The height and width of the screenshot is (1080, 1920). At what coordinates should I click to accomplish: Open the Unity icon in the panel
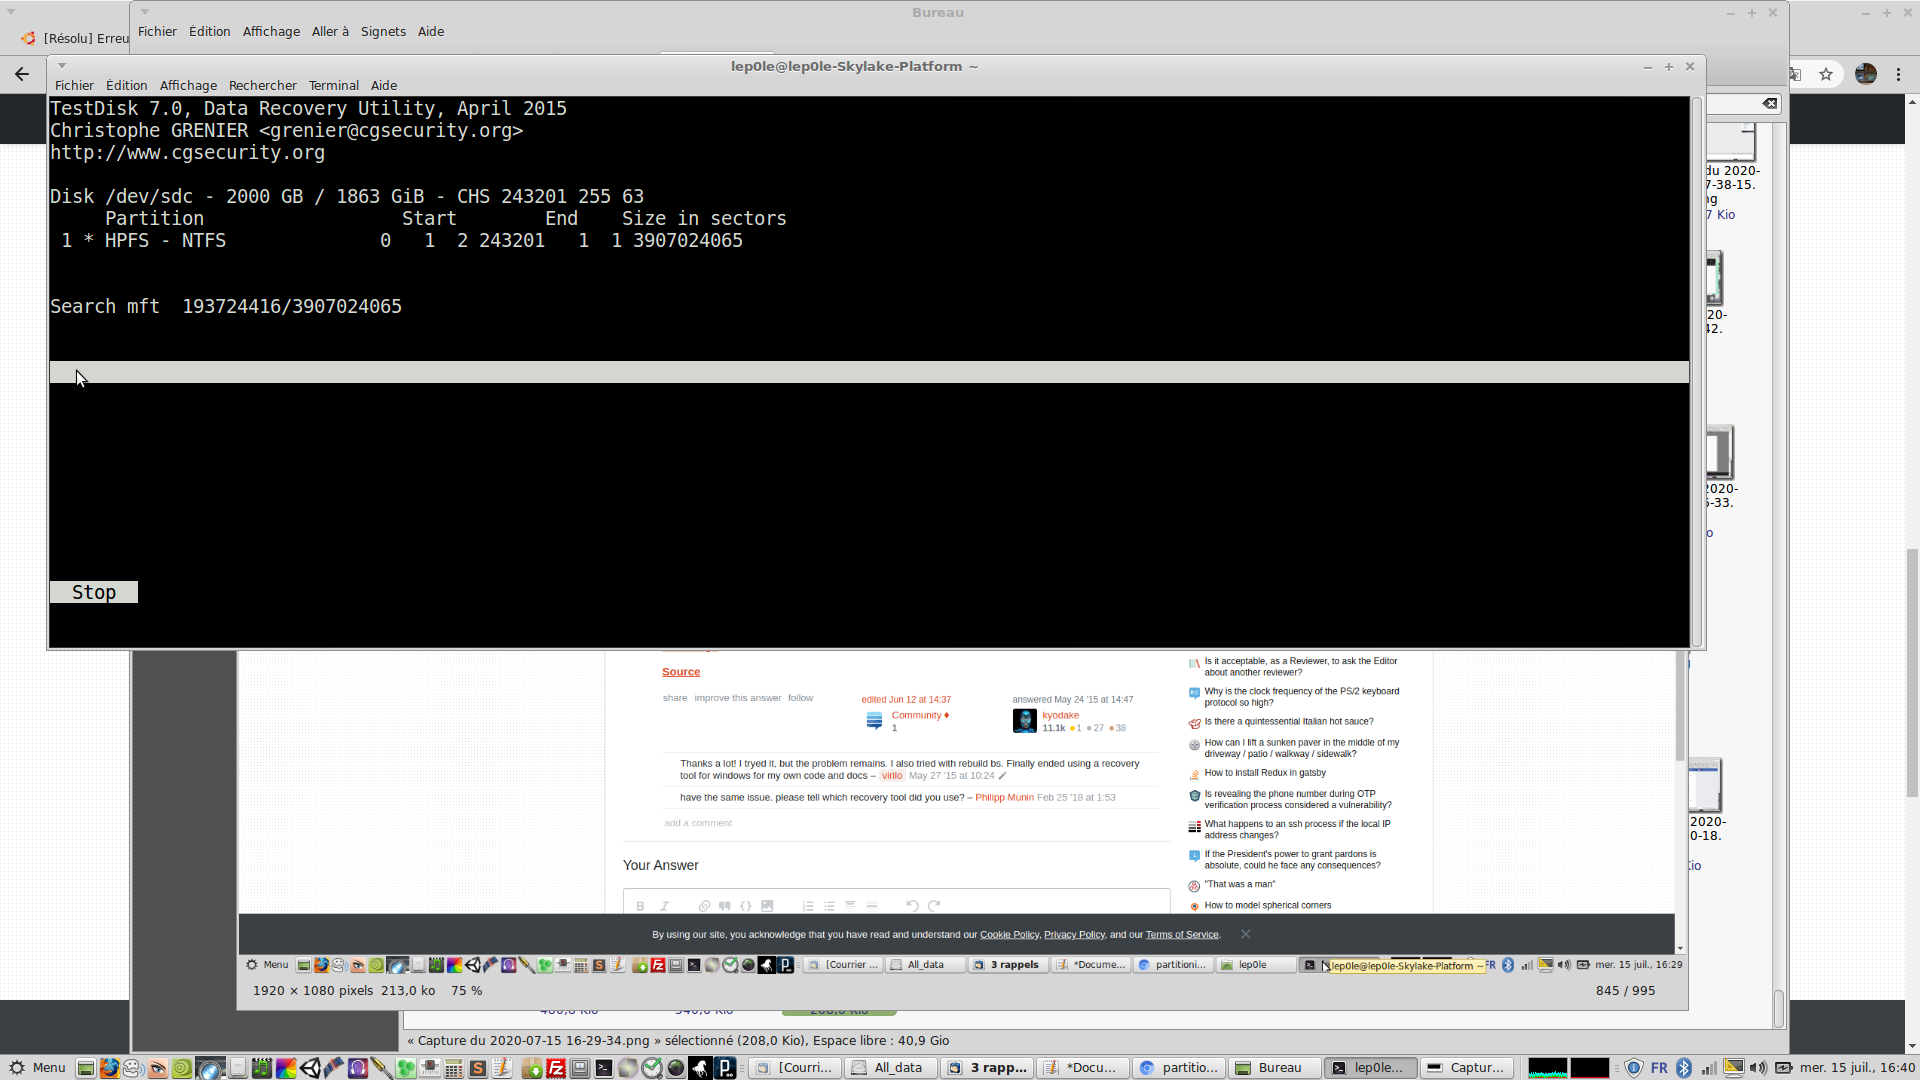click(x=310, y=1068)
